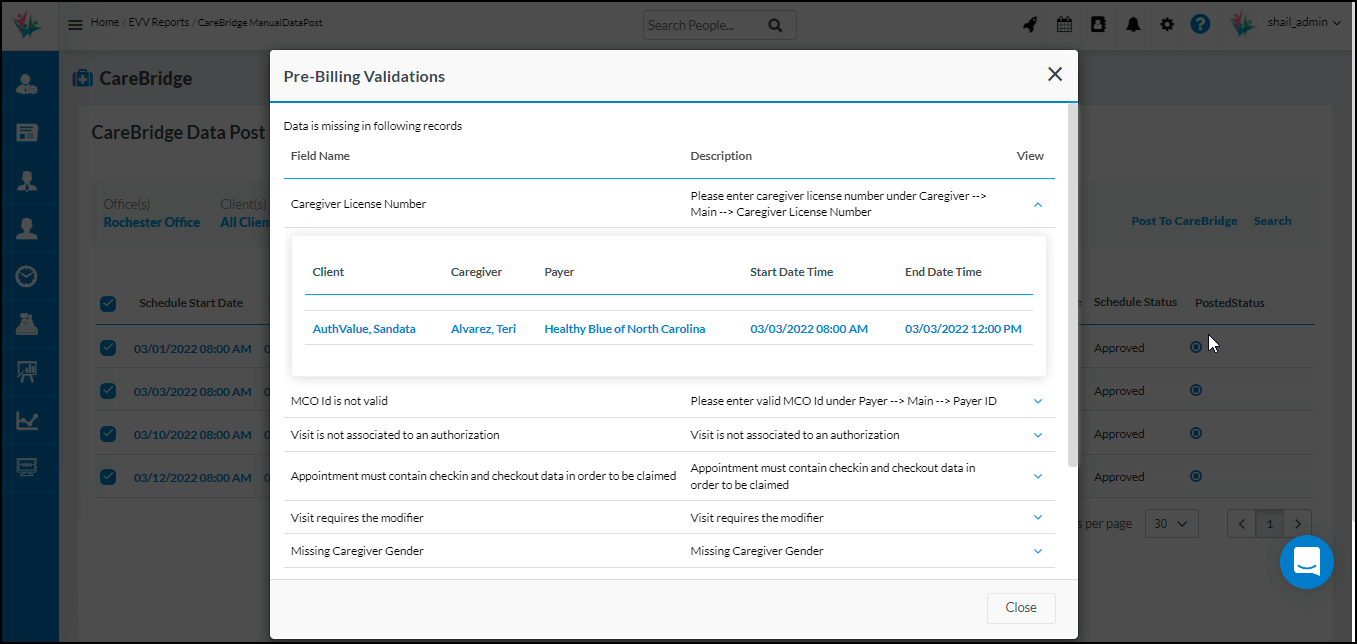
Task: Collapse the Caregiver License Number validation details
Action: click(x=1038, y=204)
